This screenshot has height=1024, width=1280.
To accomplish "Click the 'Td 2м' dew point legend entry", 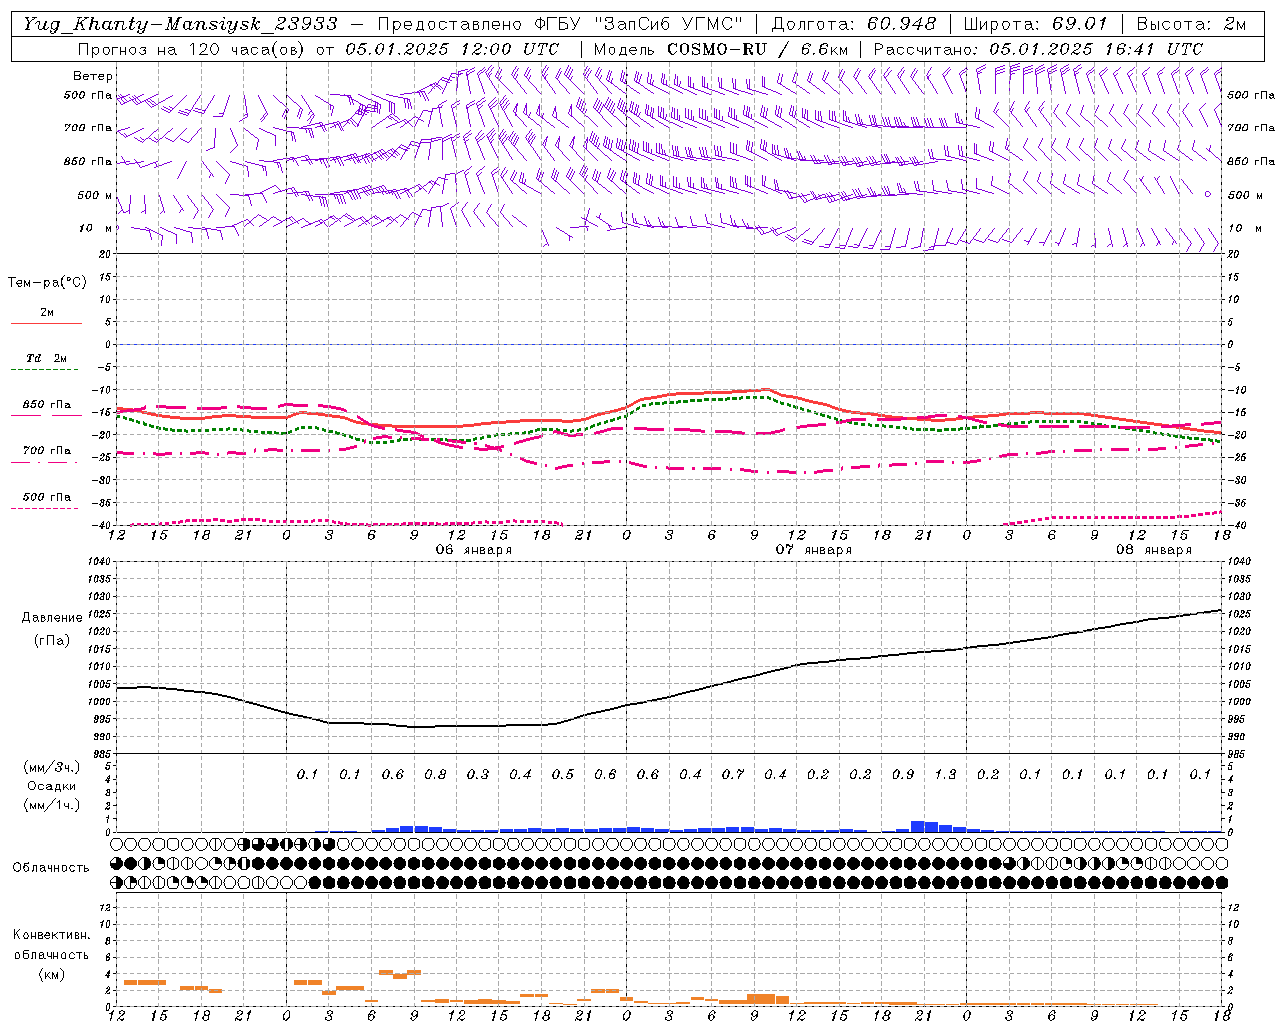I will coord(47,358).
